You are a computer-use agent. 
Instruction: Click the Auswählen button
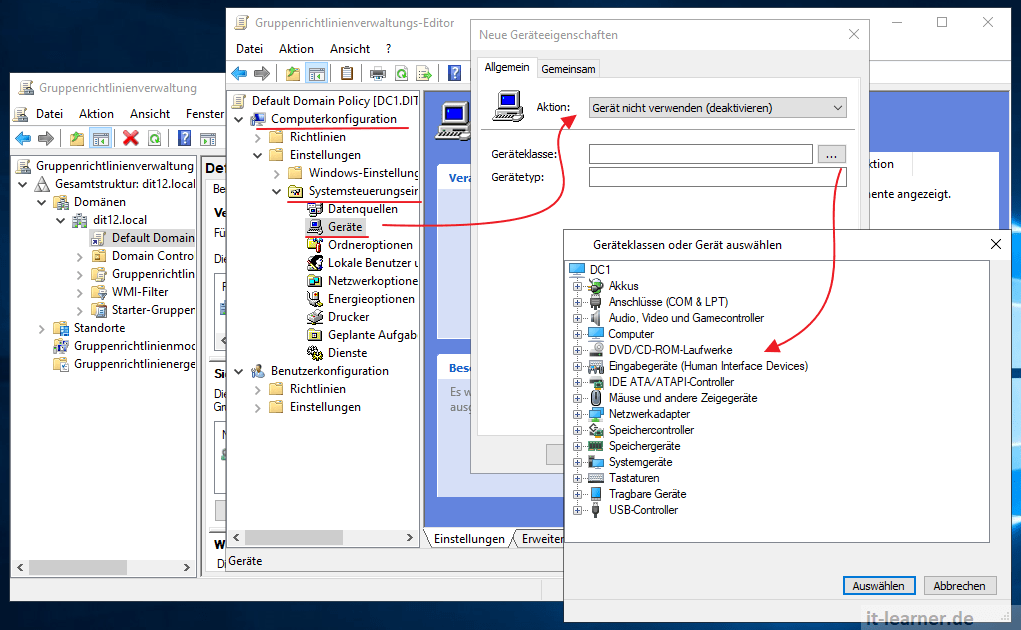[878, 586]
